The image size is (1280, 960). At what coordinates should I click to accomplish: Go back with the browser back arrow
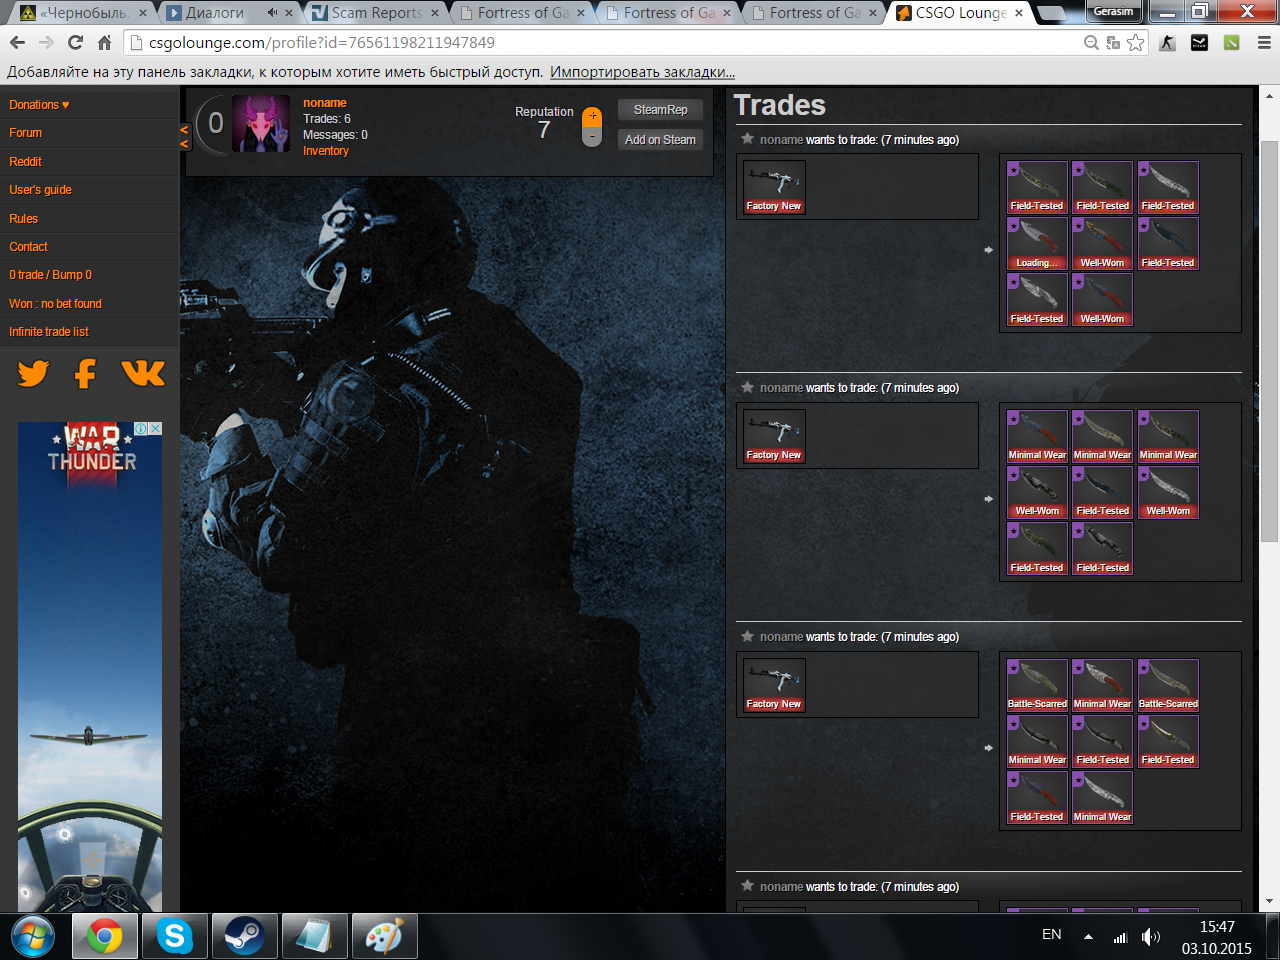[x=17, y=43]
